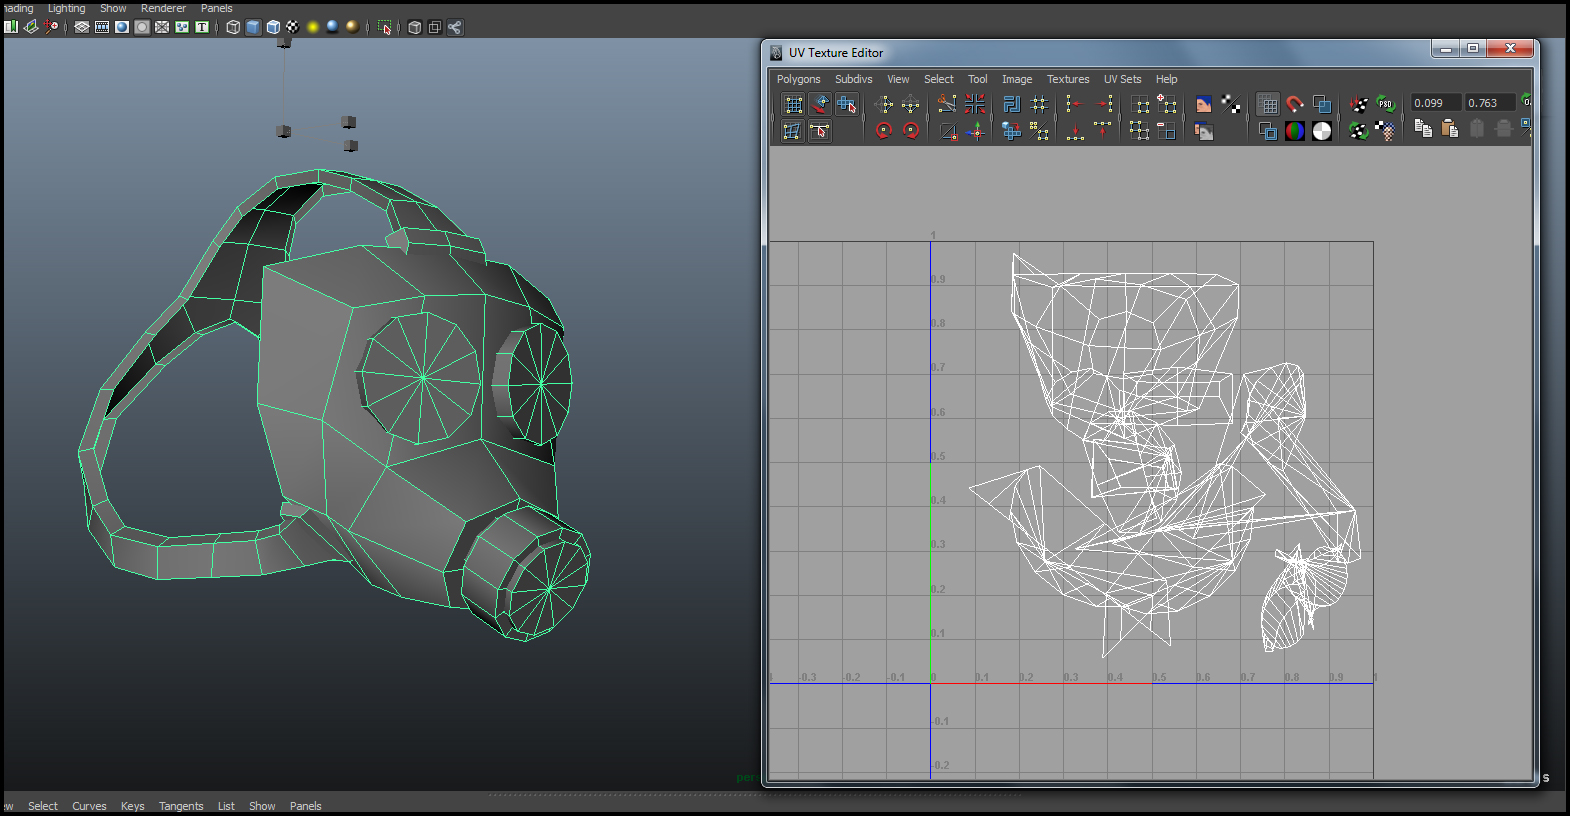This screenshot has width=1570, height=816.
Task: Click the U coordinate field showing 0.099
Action: point(1434,103)
